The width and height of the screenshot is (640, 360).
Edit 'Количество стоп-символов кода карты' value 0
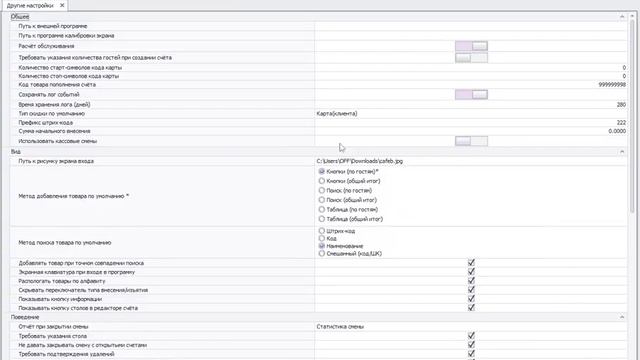coord(471,76)
